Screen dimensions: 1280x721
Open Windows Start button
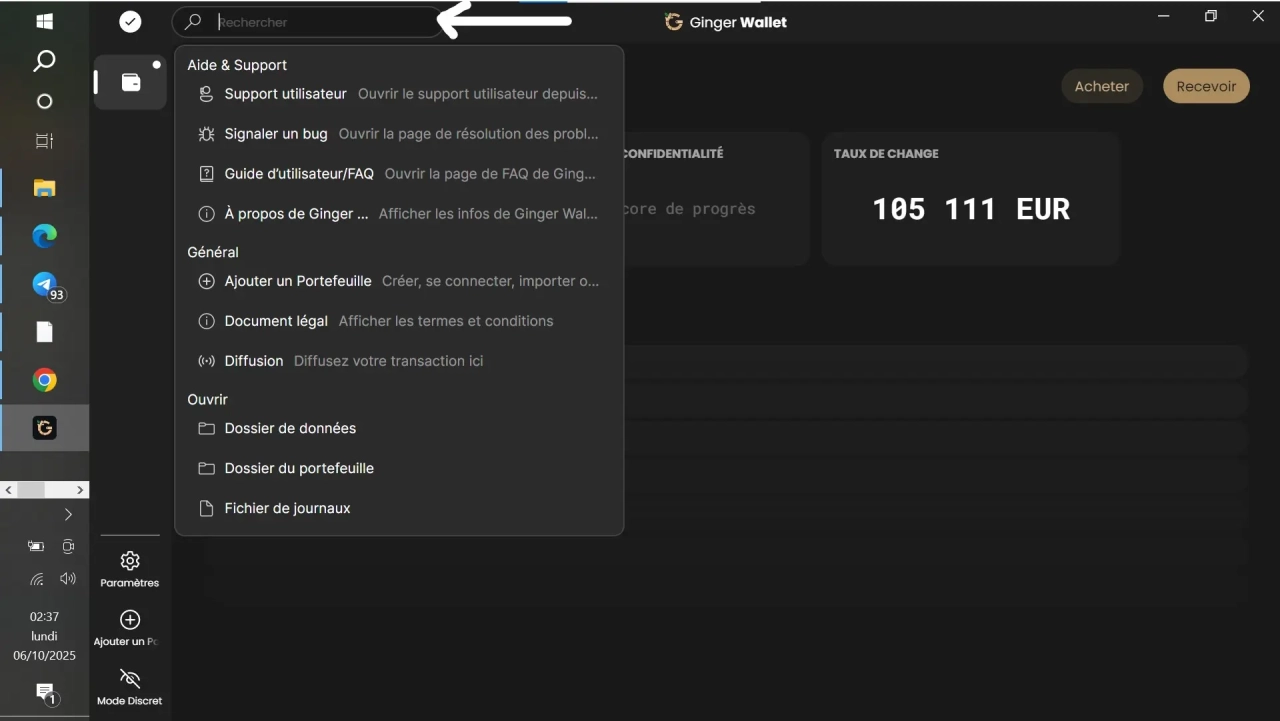pyautogui.click(x=44, y=21)
